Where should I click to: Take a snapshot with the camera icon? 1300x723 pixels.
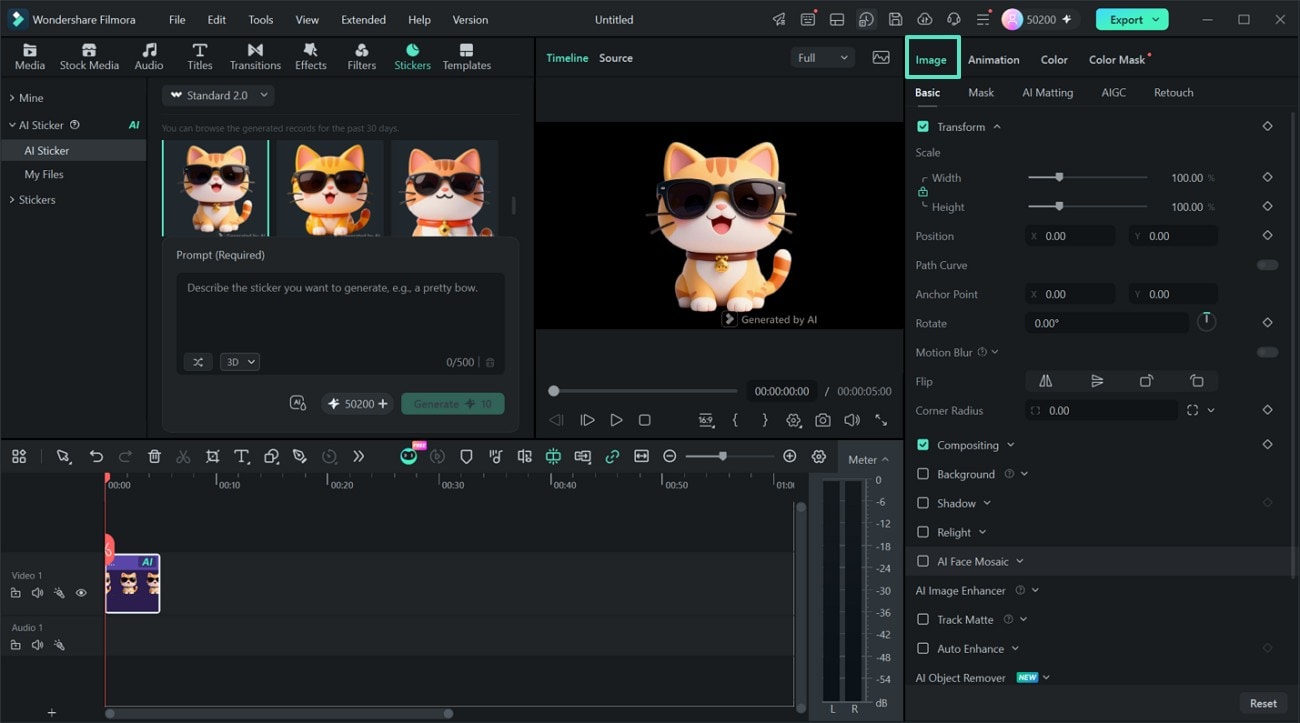[x=822, y=420]
